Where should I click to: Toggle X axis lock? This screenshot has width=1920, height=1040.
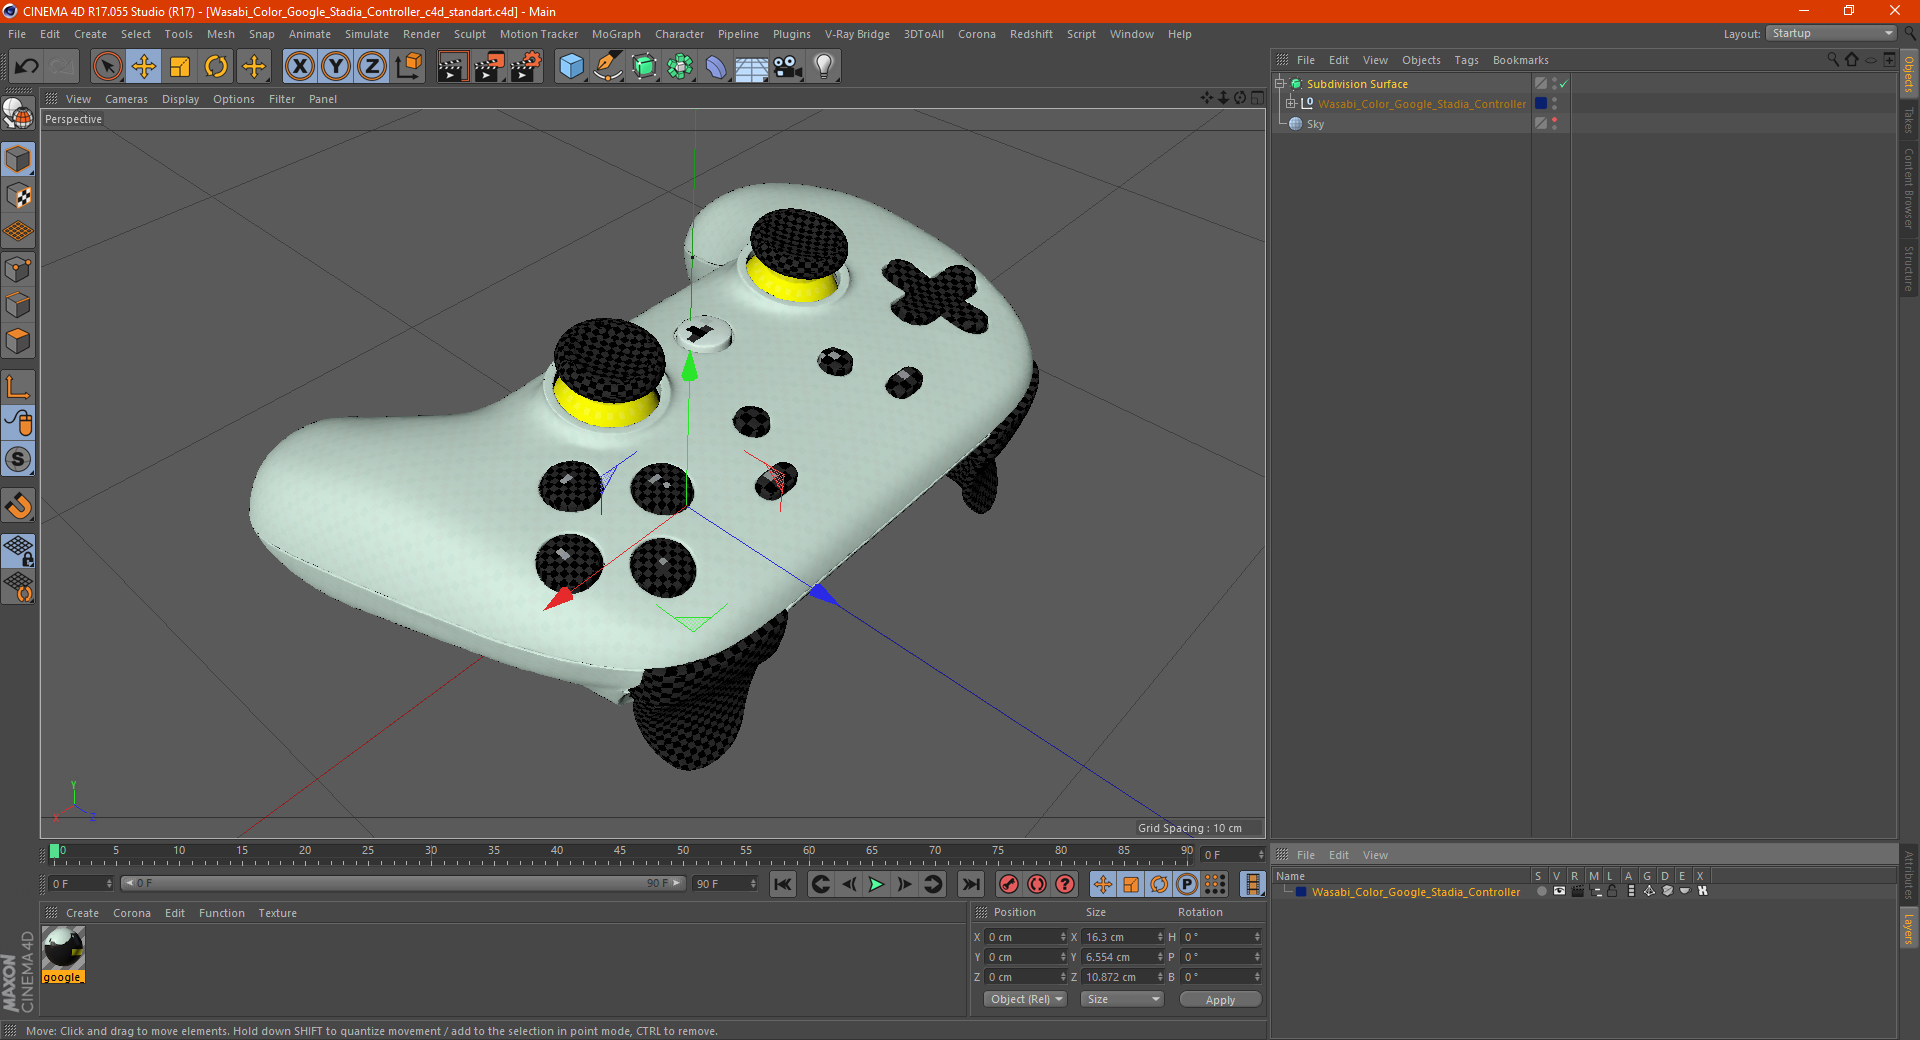coord(299,67)
